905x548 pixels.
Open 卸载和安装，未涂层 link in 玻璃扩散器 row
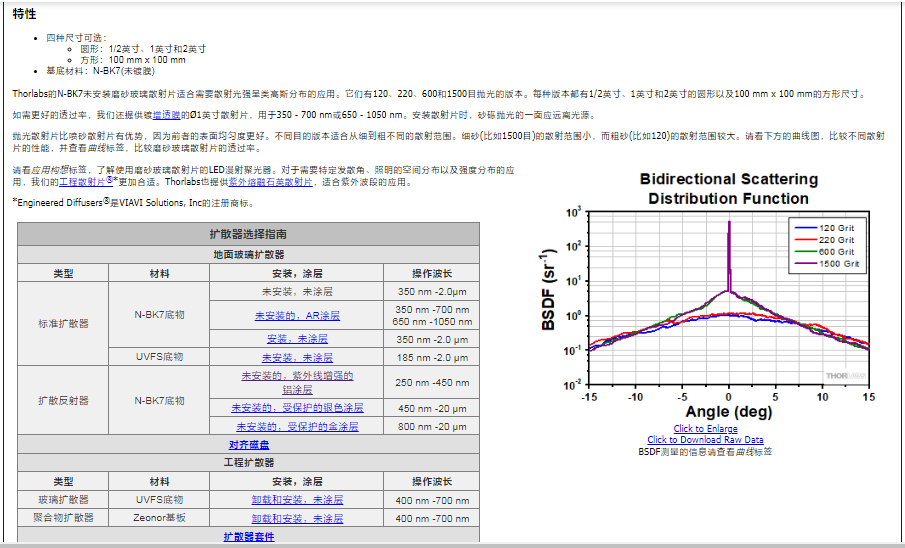click(x=297, y=499)
